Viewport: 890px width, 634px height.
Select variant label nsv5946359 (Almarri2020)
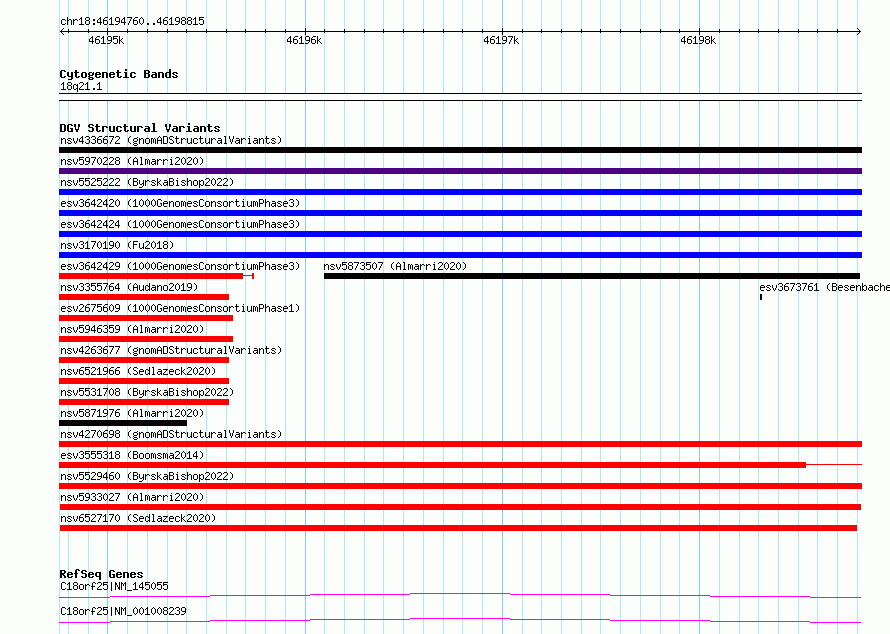(132, 329)
